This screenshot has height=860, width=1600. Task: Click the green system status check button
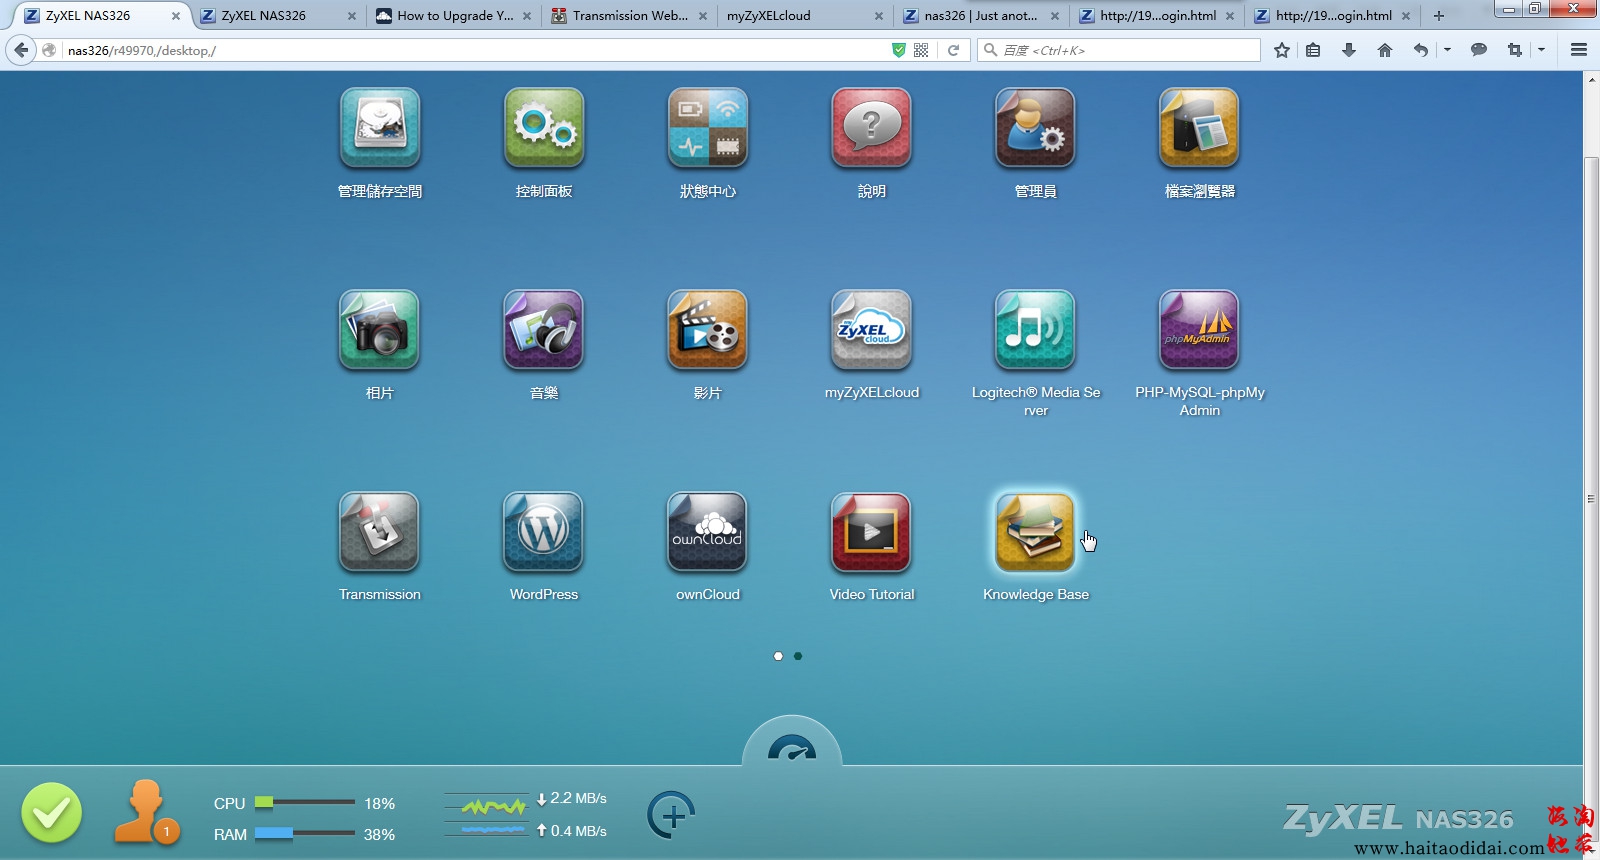[52, 813]
